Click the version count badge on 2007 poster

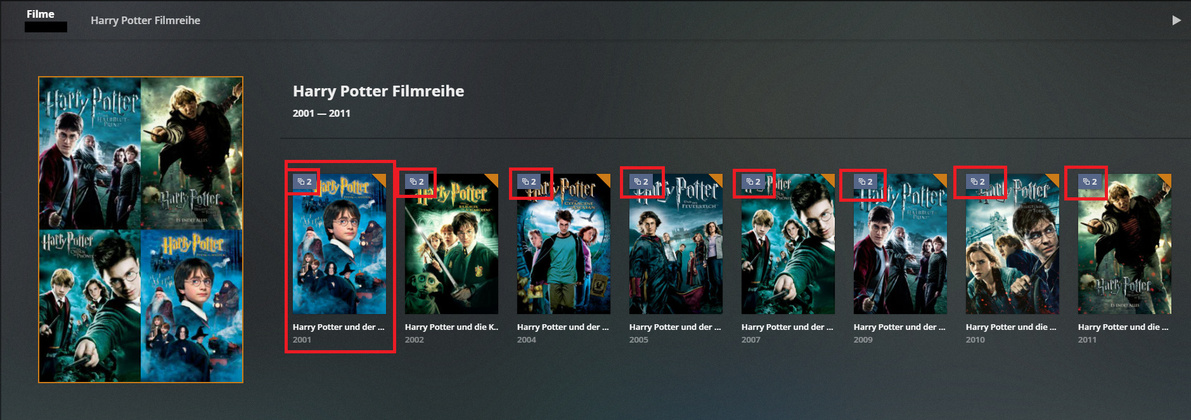coord(753,182)
